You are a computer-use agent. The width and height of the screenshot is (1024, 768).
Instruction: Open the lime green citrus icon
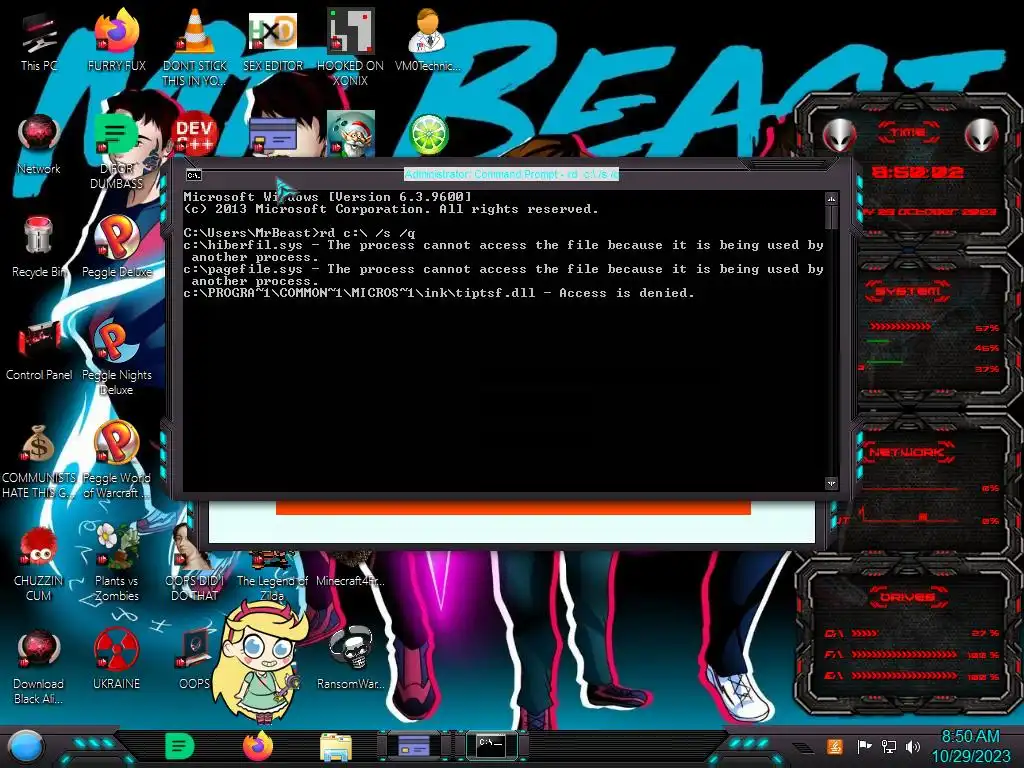(x=428, y=135)
